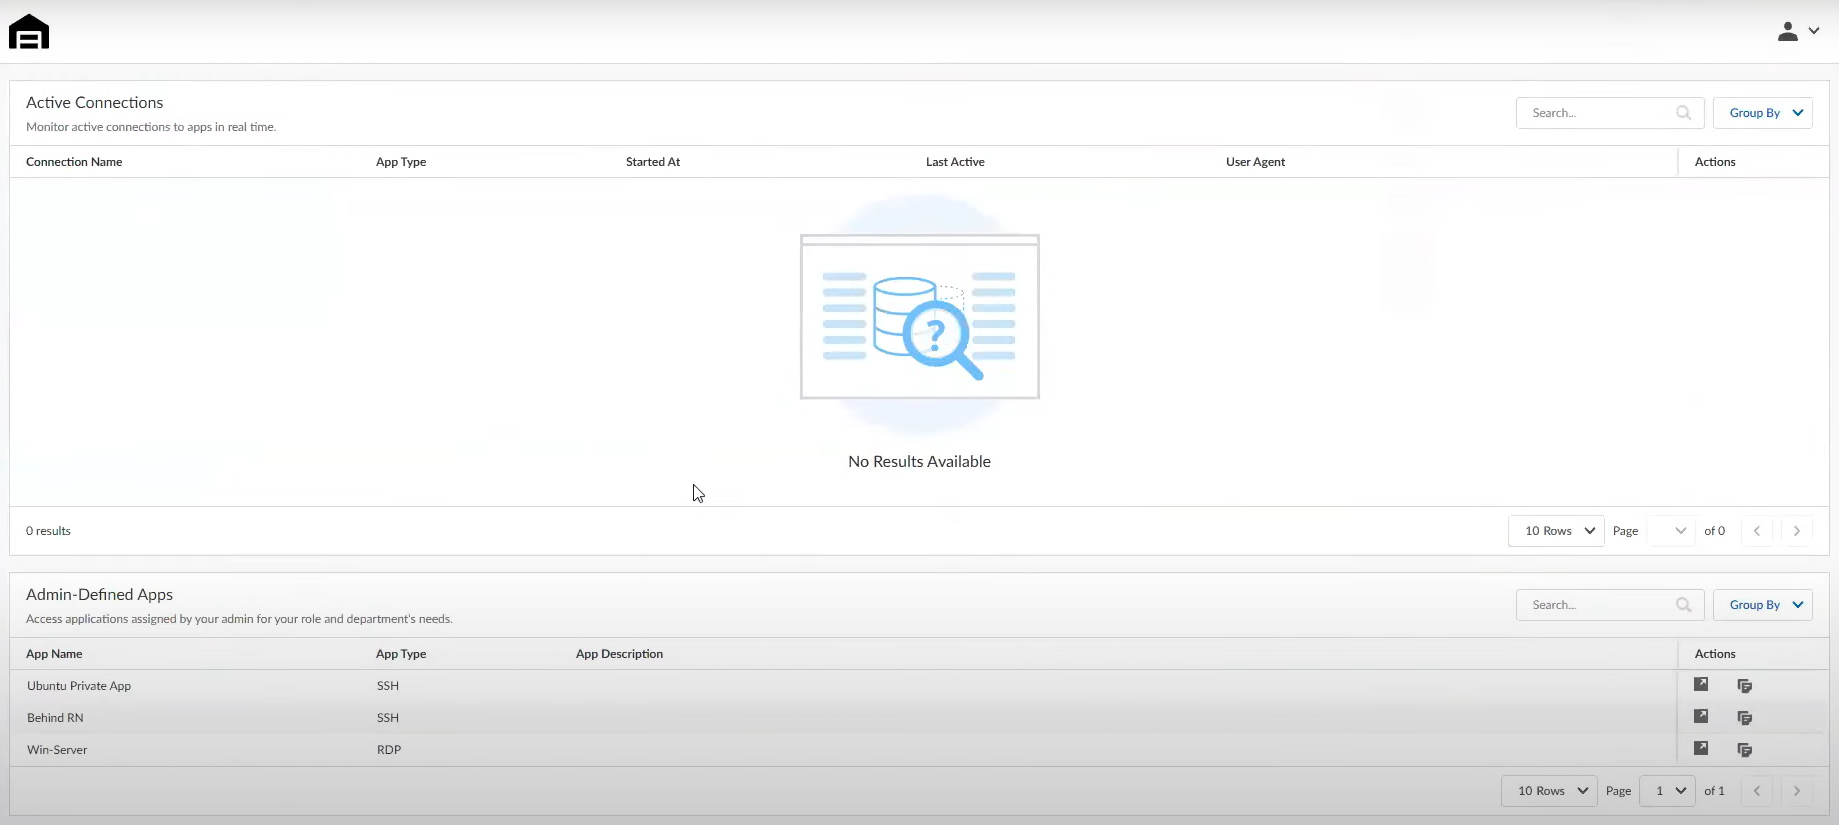Click the home logo icon in header
The width and height of the screenshot is (1839, 825).
(29, 32)
